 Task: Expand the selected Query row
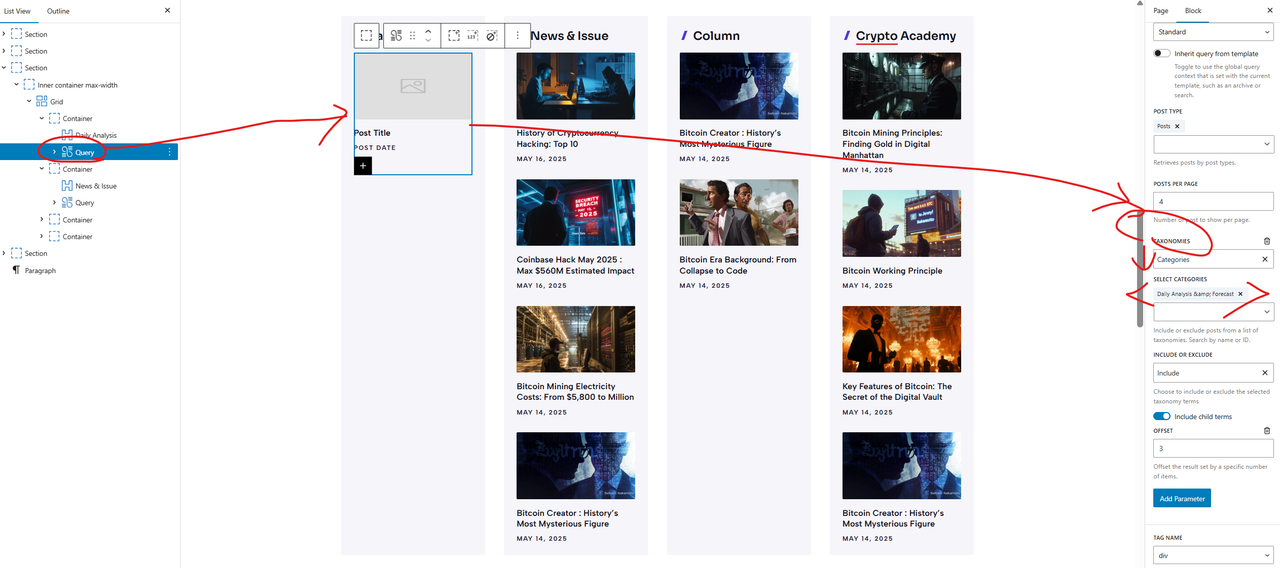(54, 152)
